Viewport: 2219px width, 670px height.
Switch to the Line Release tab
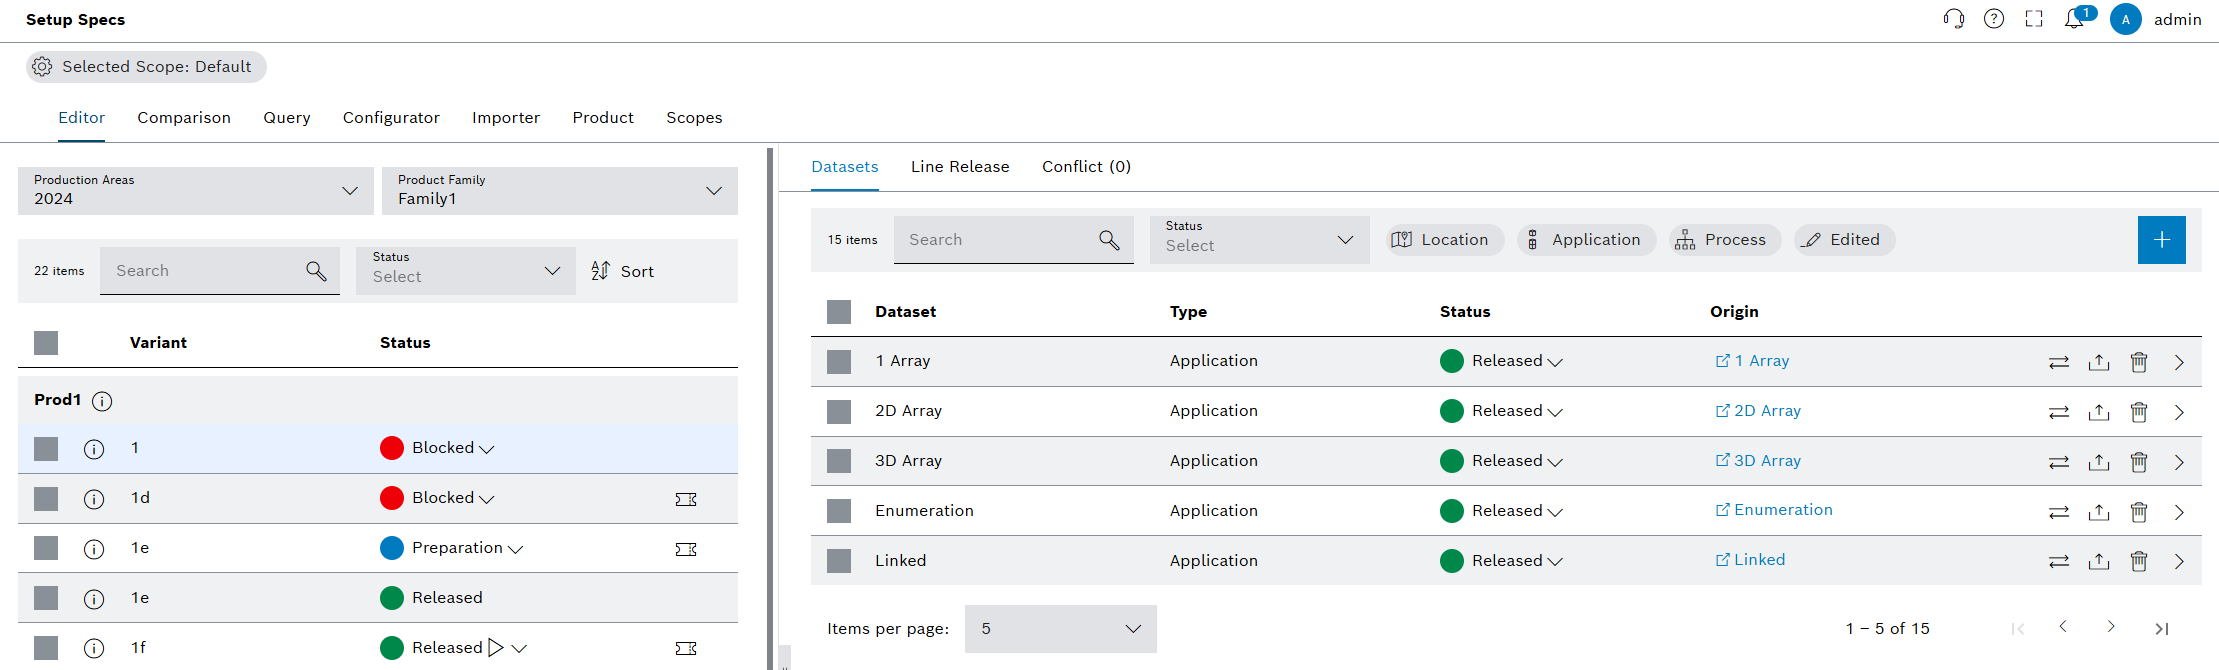959,167
